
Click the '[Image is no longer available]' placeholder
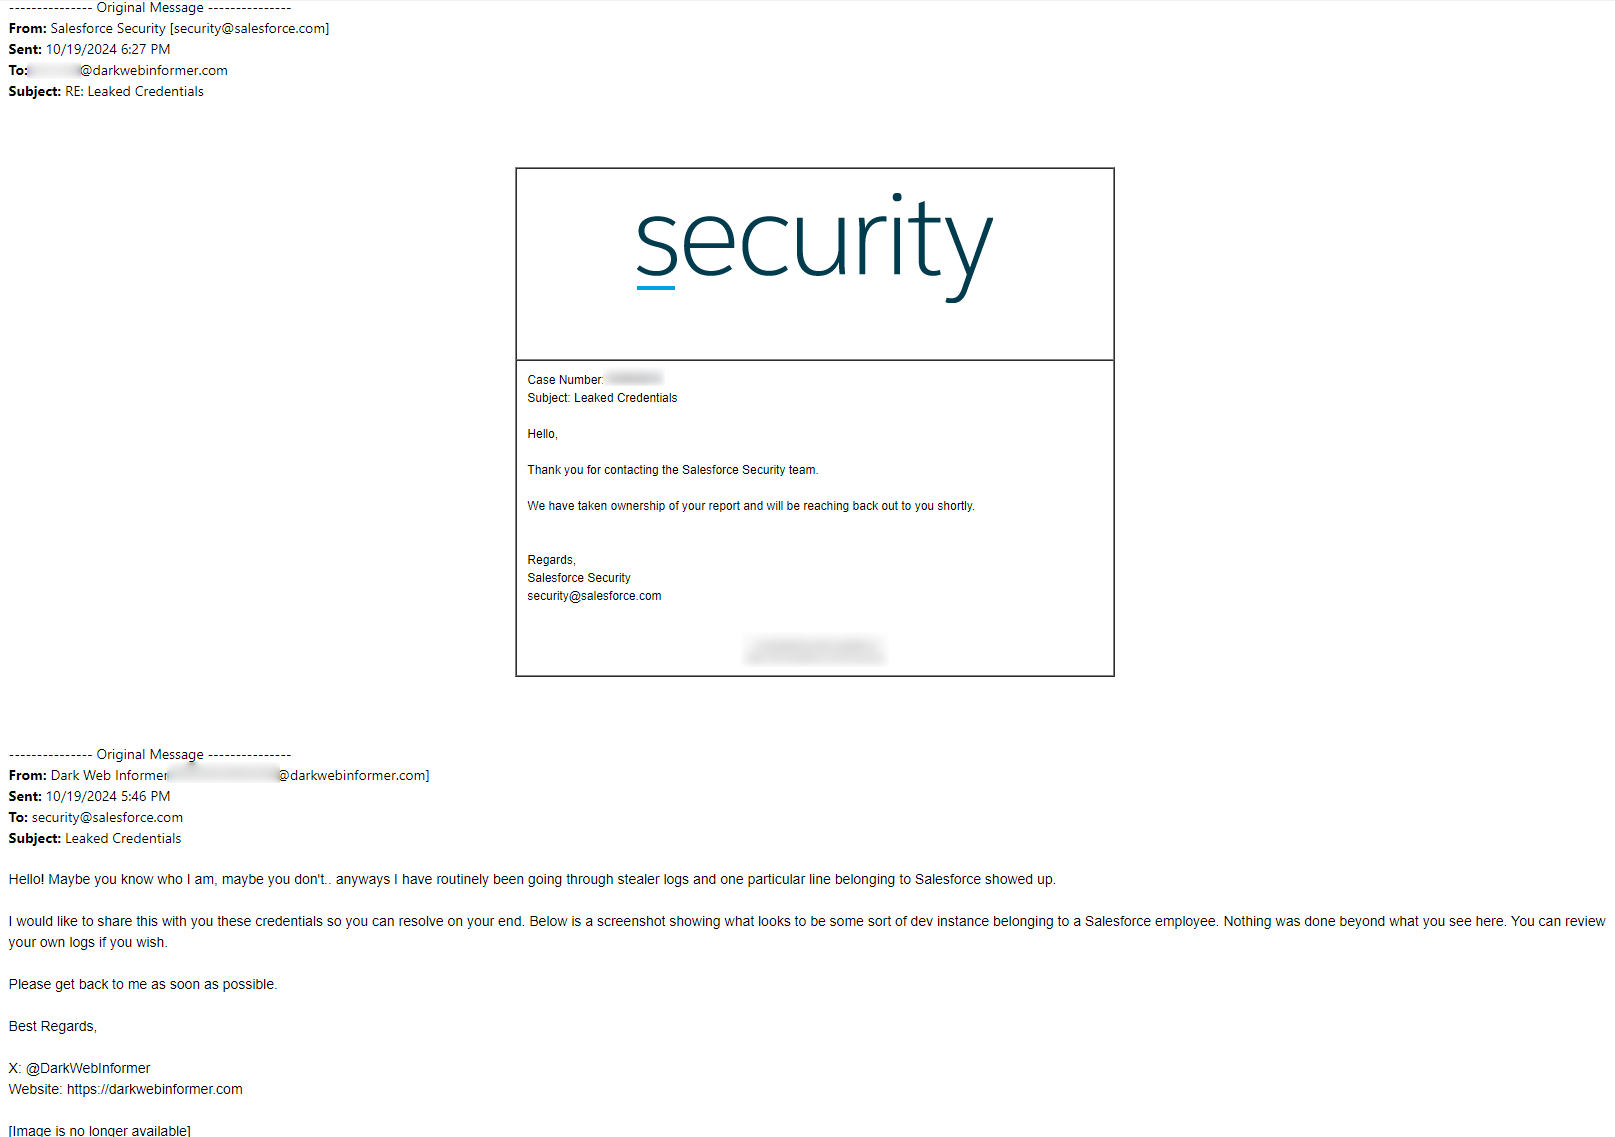pyautogui.click(x=99, y=1130)
